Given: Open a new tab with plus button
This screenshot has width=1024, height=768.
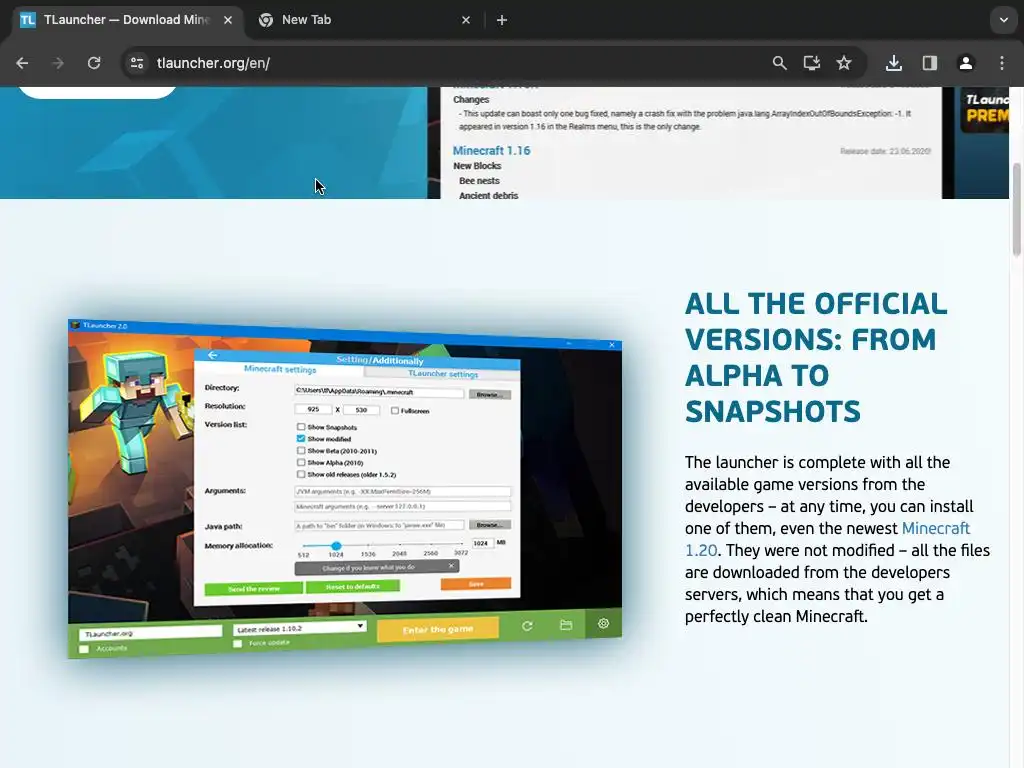Looking at the screenshot, I should coord(502,20).
